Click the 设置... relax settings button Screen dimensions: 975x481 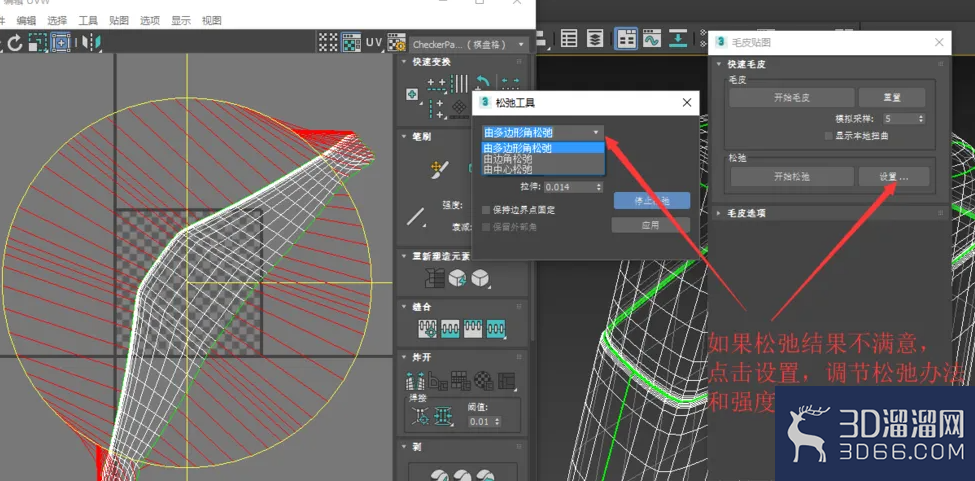894,176
